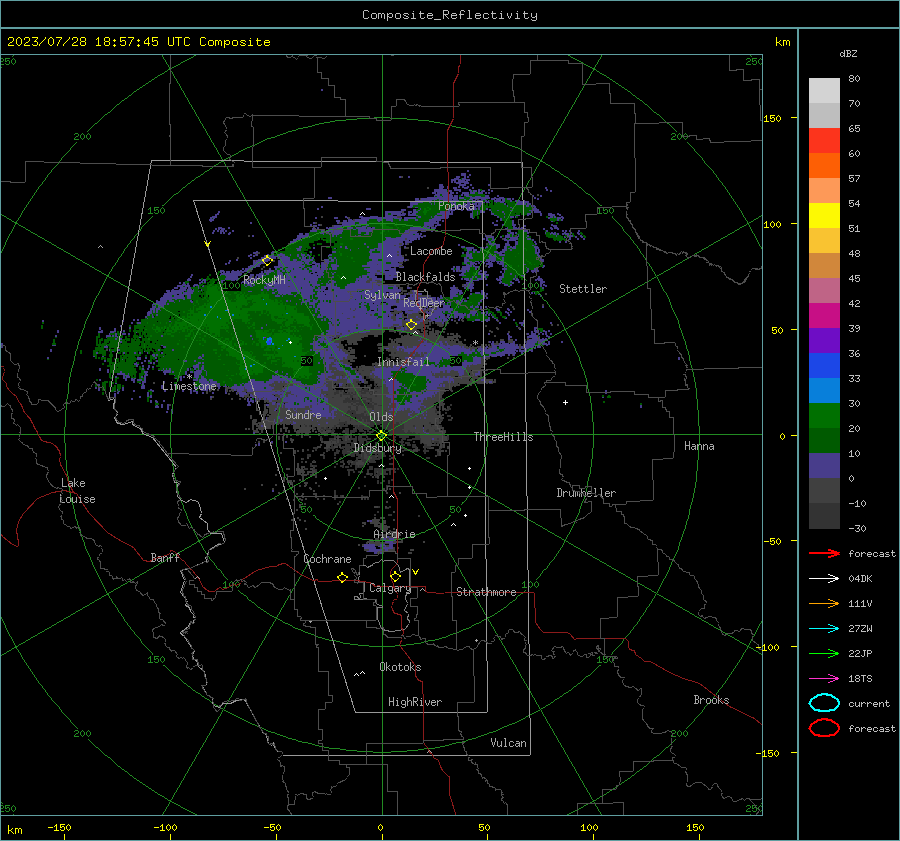Click the RockyMH label
Viewport: 900px width, 841px height.
(x=264, y=280)
